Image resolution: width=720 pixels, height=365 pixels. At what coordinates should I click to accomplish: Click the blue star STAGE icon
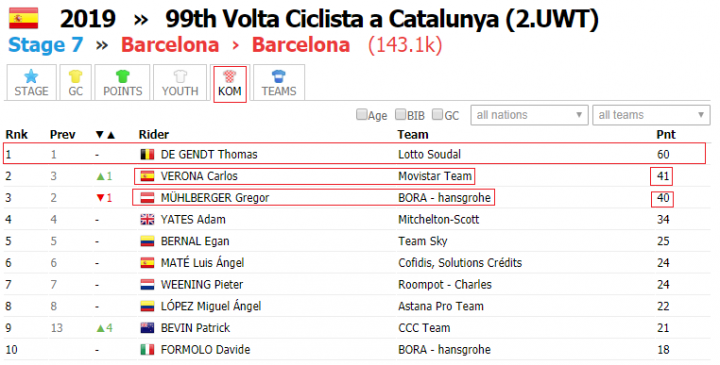pos(31,76)
